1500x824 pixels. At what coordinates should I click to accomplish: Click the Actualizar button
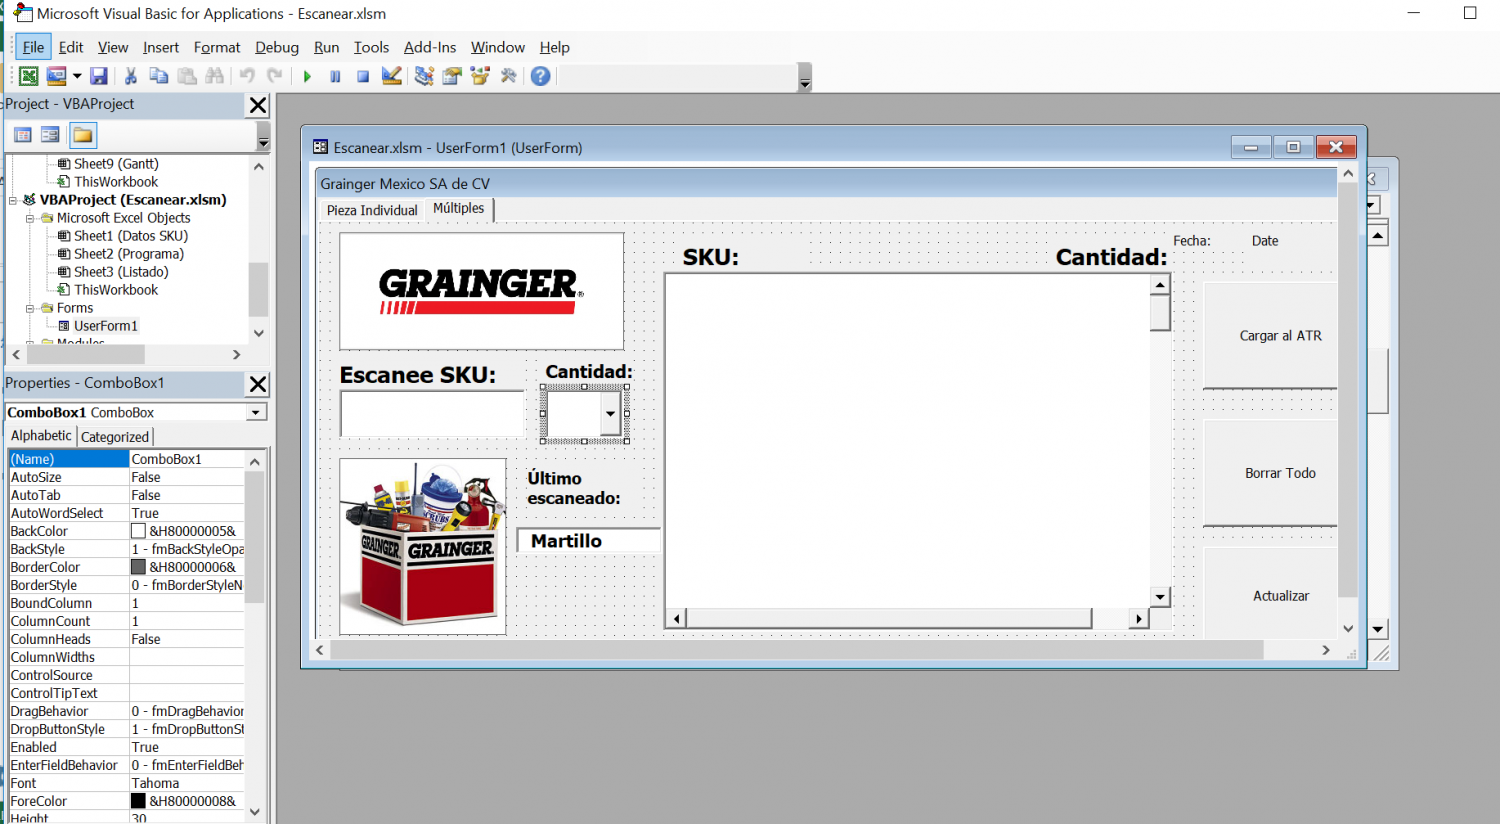point(1271,595)
